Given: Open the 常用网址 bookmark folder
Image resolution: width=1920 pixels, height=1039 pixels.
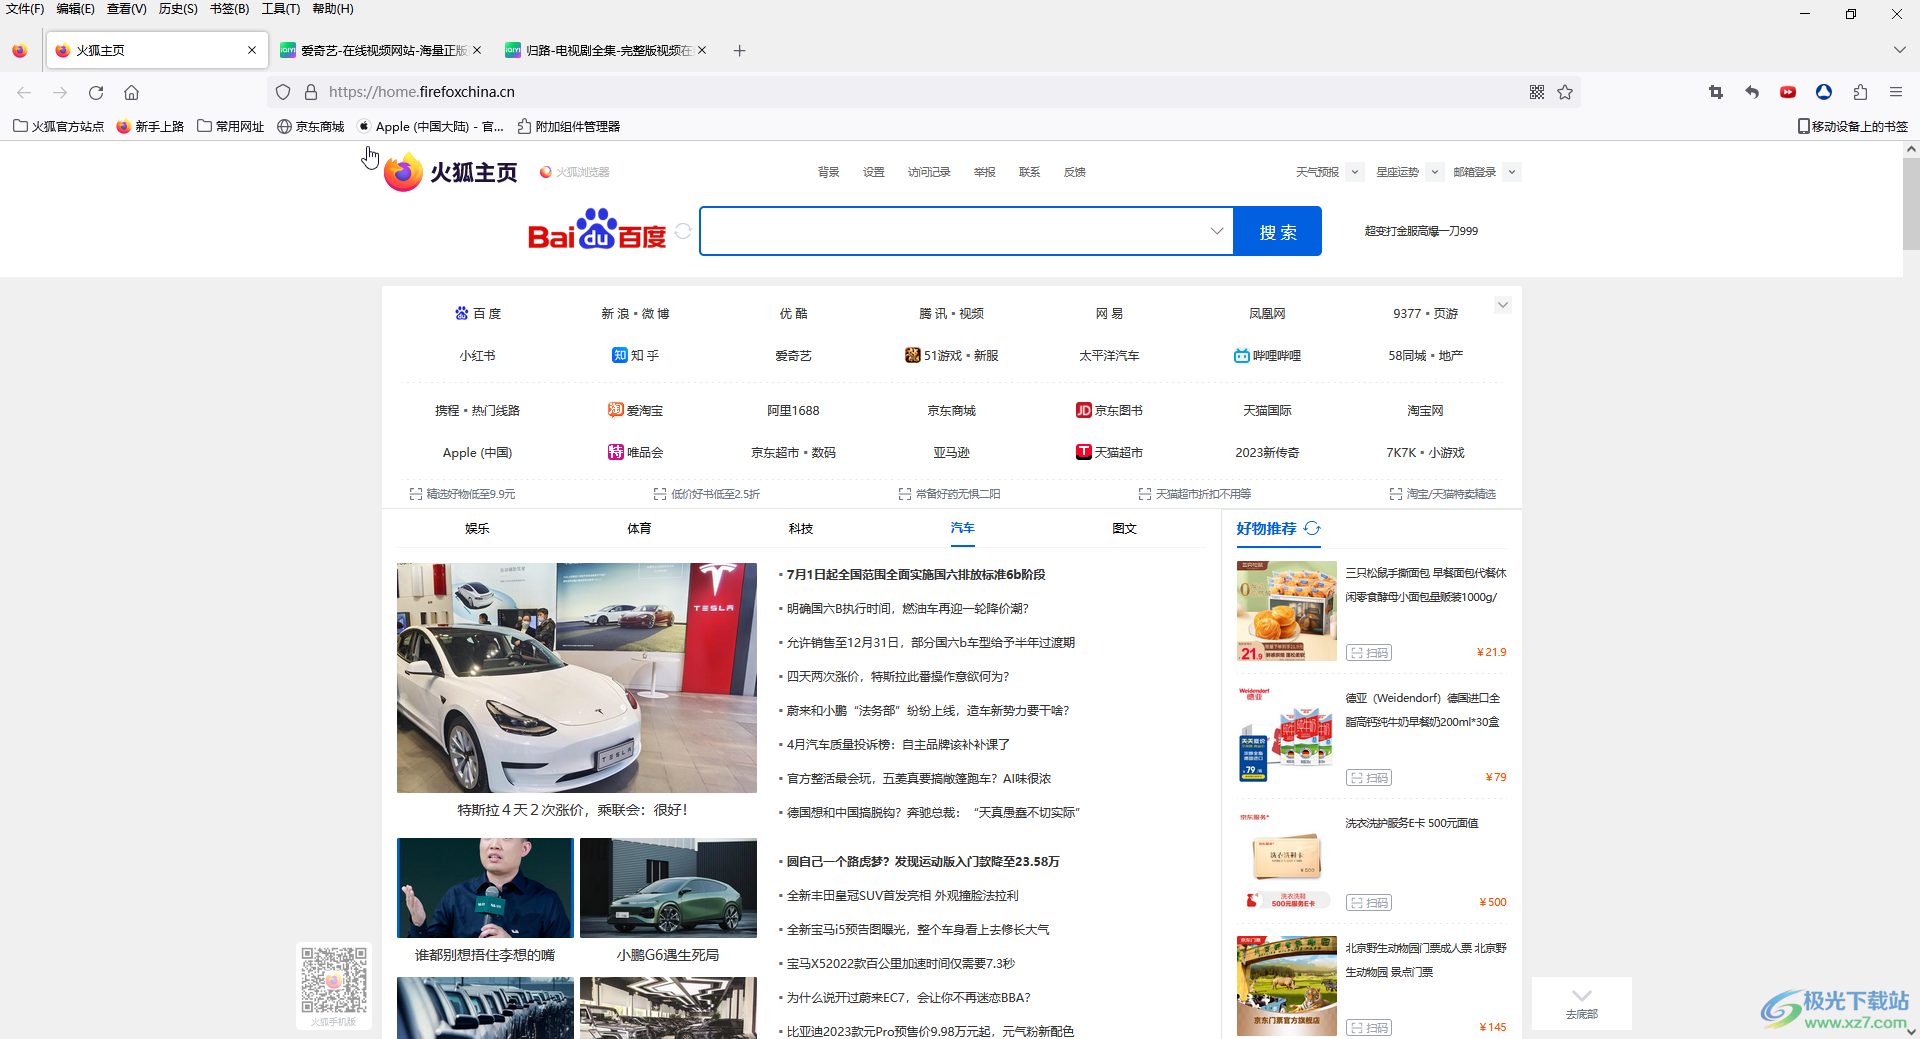Looking at the screenshot, I should point(231,127).
